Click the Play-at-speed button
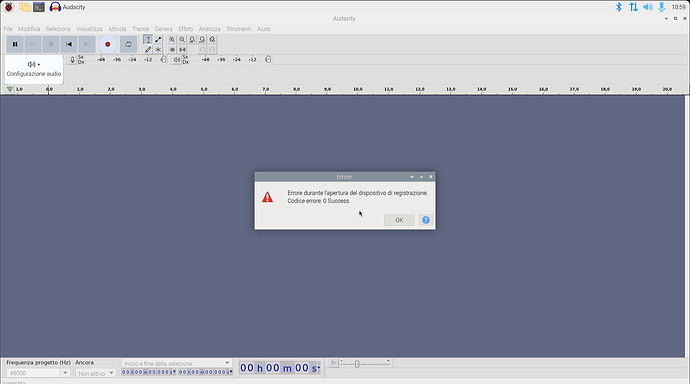 click(x=334, y=363)
